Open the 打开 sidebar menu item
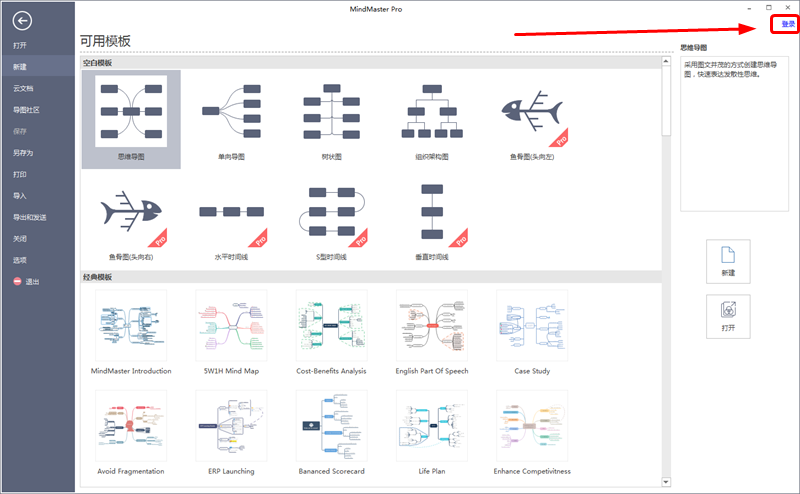 (38, 45)
